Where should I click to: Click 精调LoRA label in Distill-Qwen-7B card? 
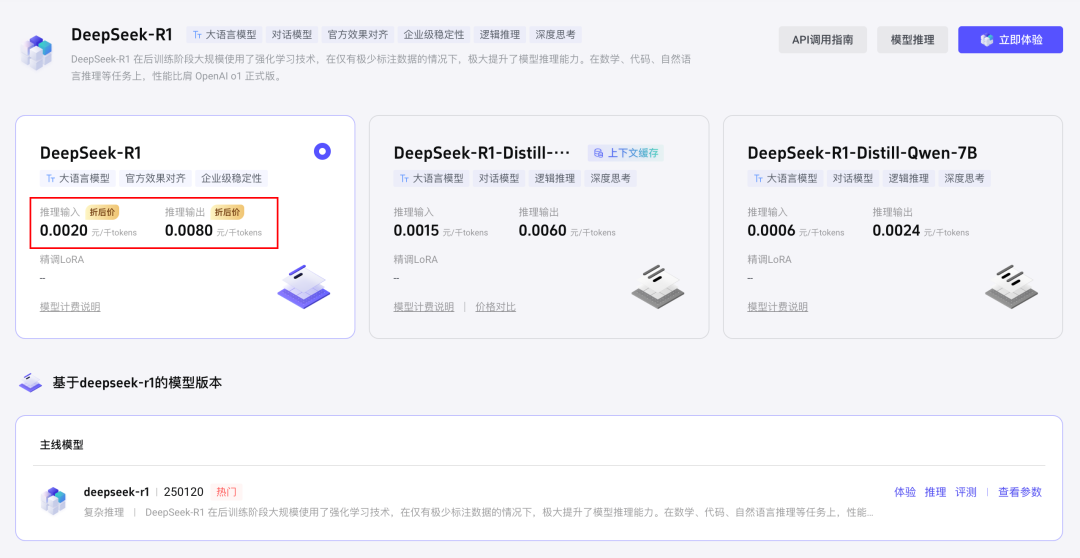(769, 260)
